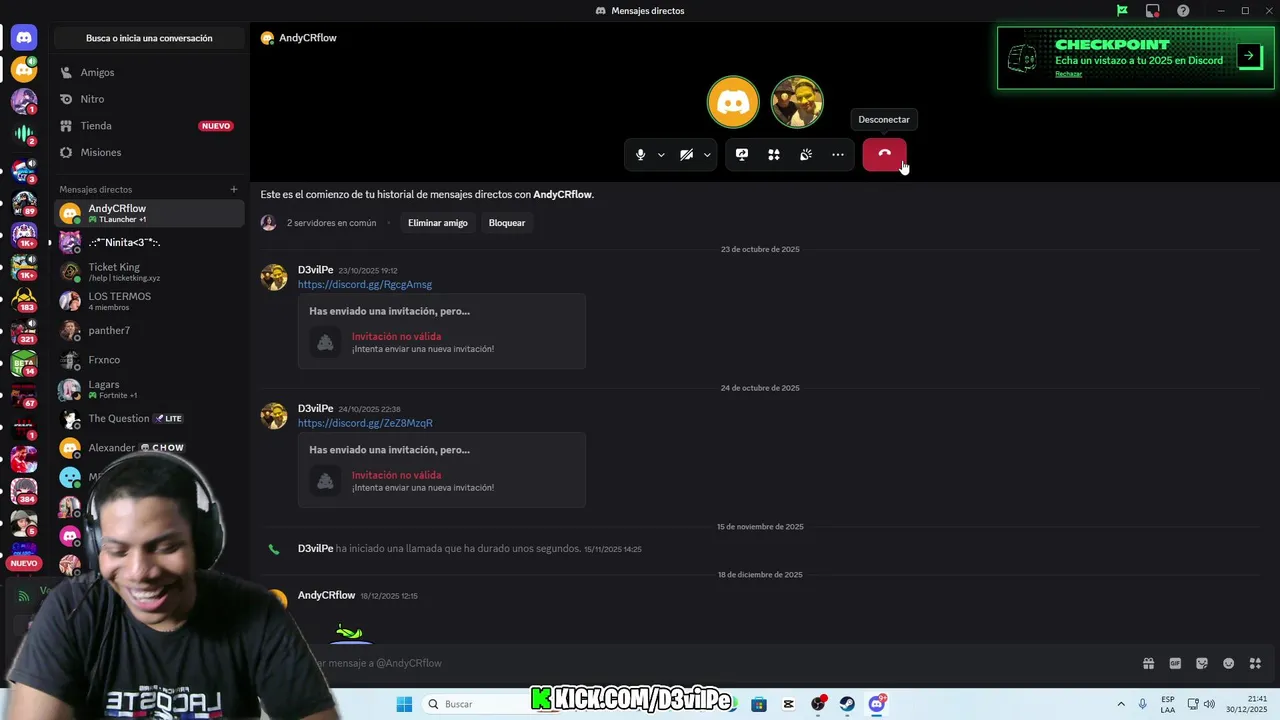
Task: Open BETA server with badge 14
Action: pos(24,363)
